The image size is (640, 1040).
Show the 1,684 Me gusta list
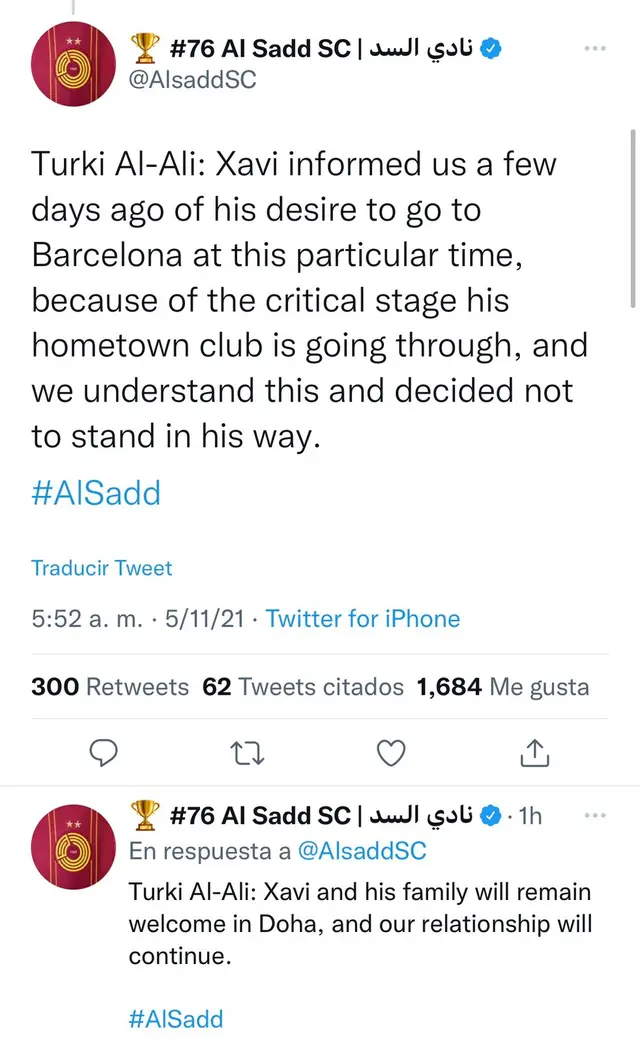pyautogui.click(x=502, y=687)
